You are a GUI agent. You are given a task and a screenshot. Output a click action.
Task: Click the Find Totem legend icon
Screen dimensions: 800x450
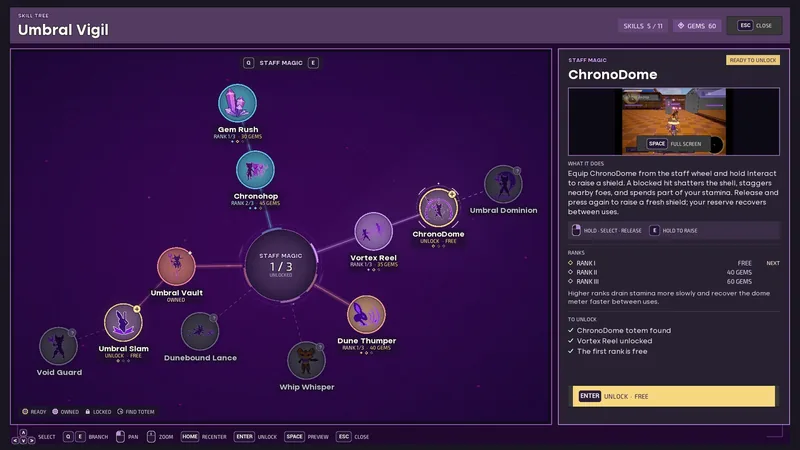120,411
